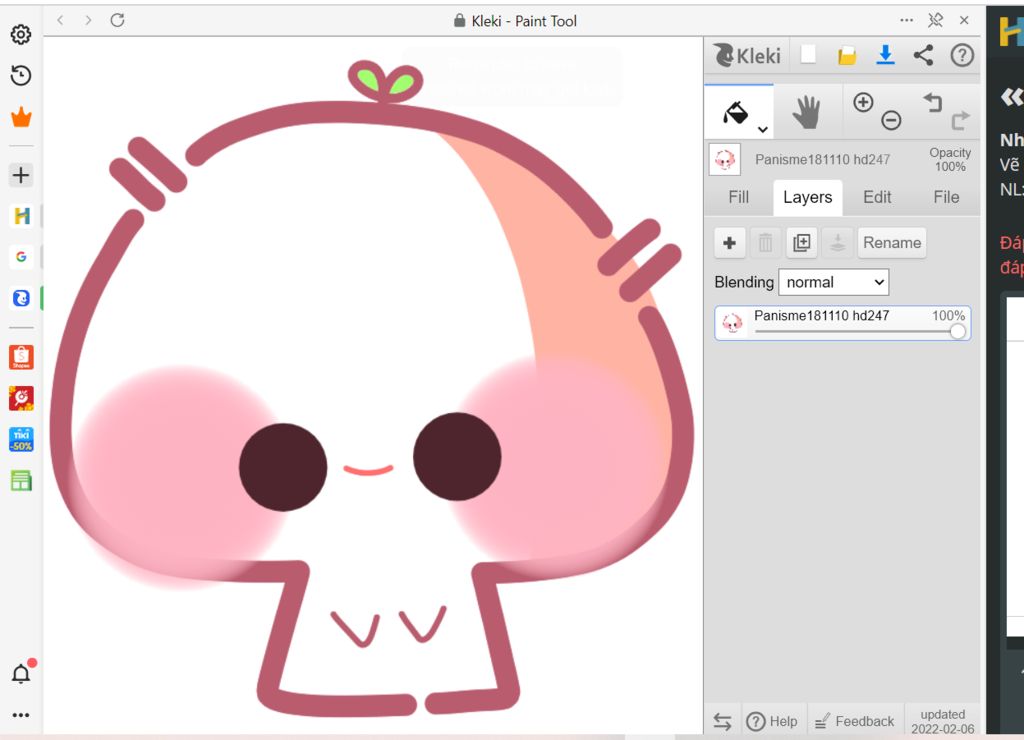Select the Hand pan tool

click(807, 112)
